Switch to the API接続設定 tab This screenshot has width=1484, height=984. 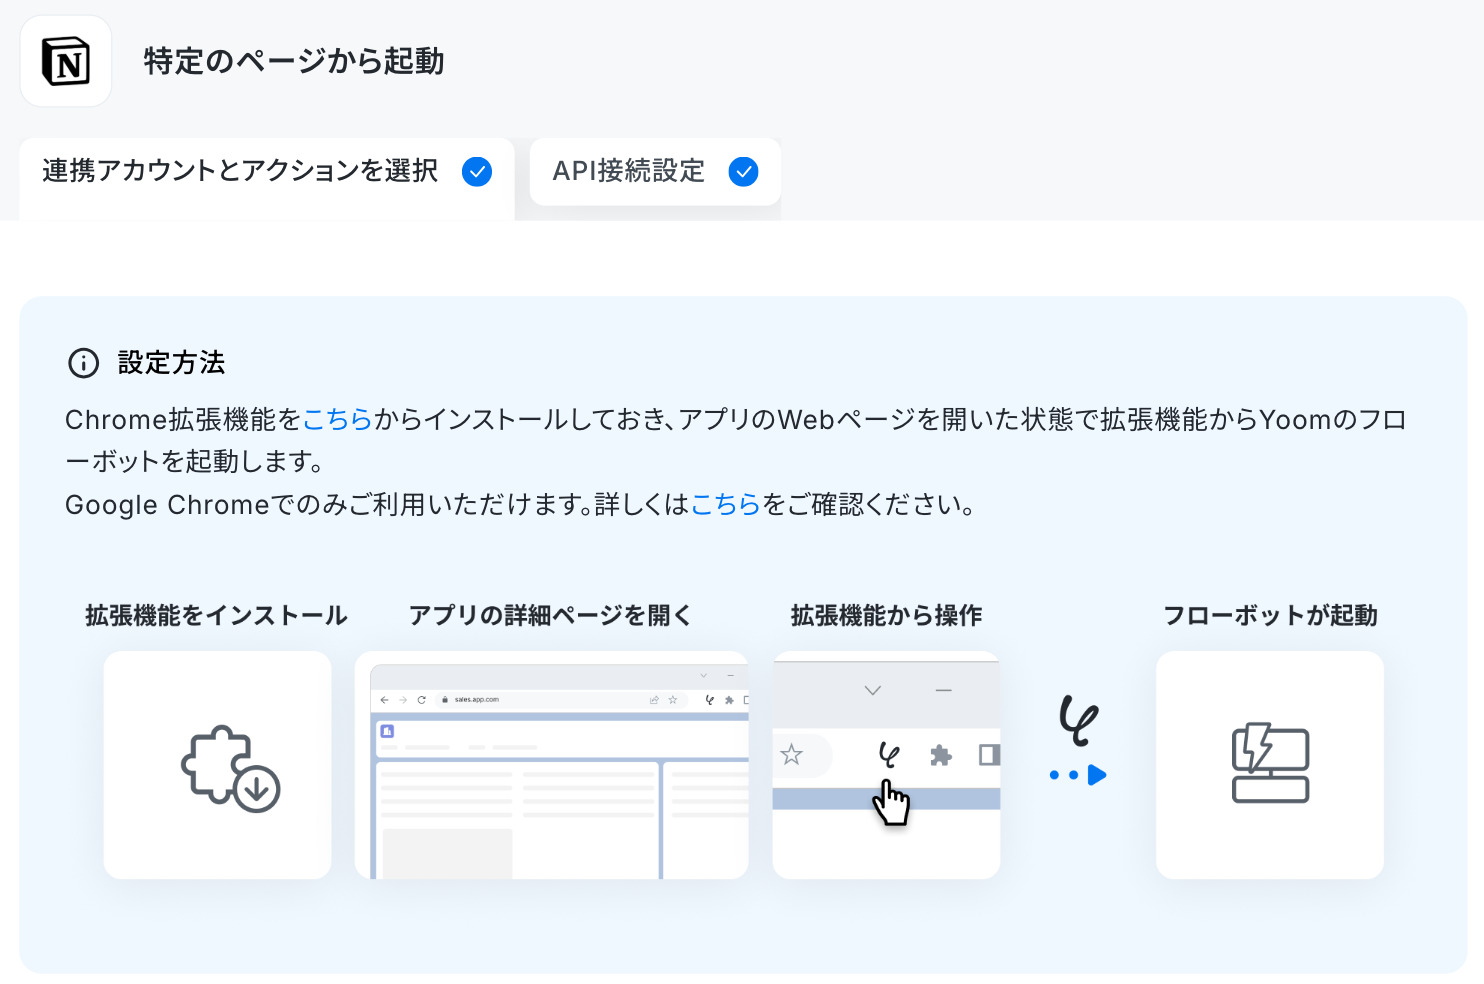655,172
